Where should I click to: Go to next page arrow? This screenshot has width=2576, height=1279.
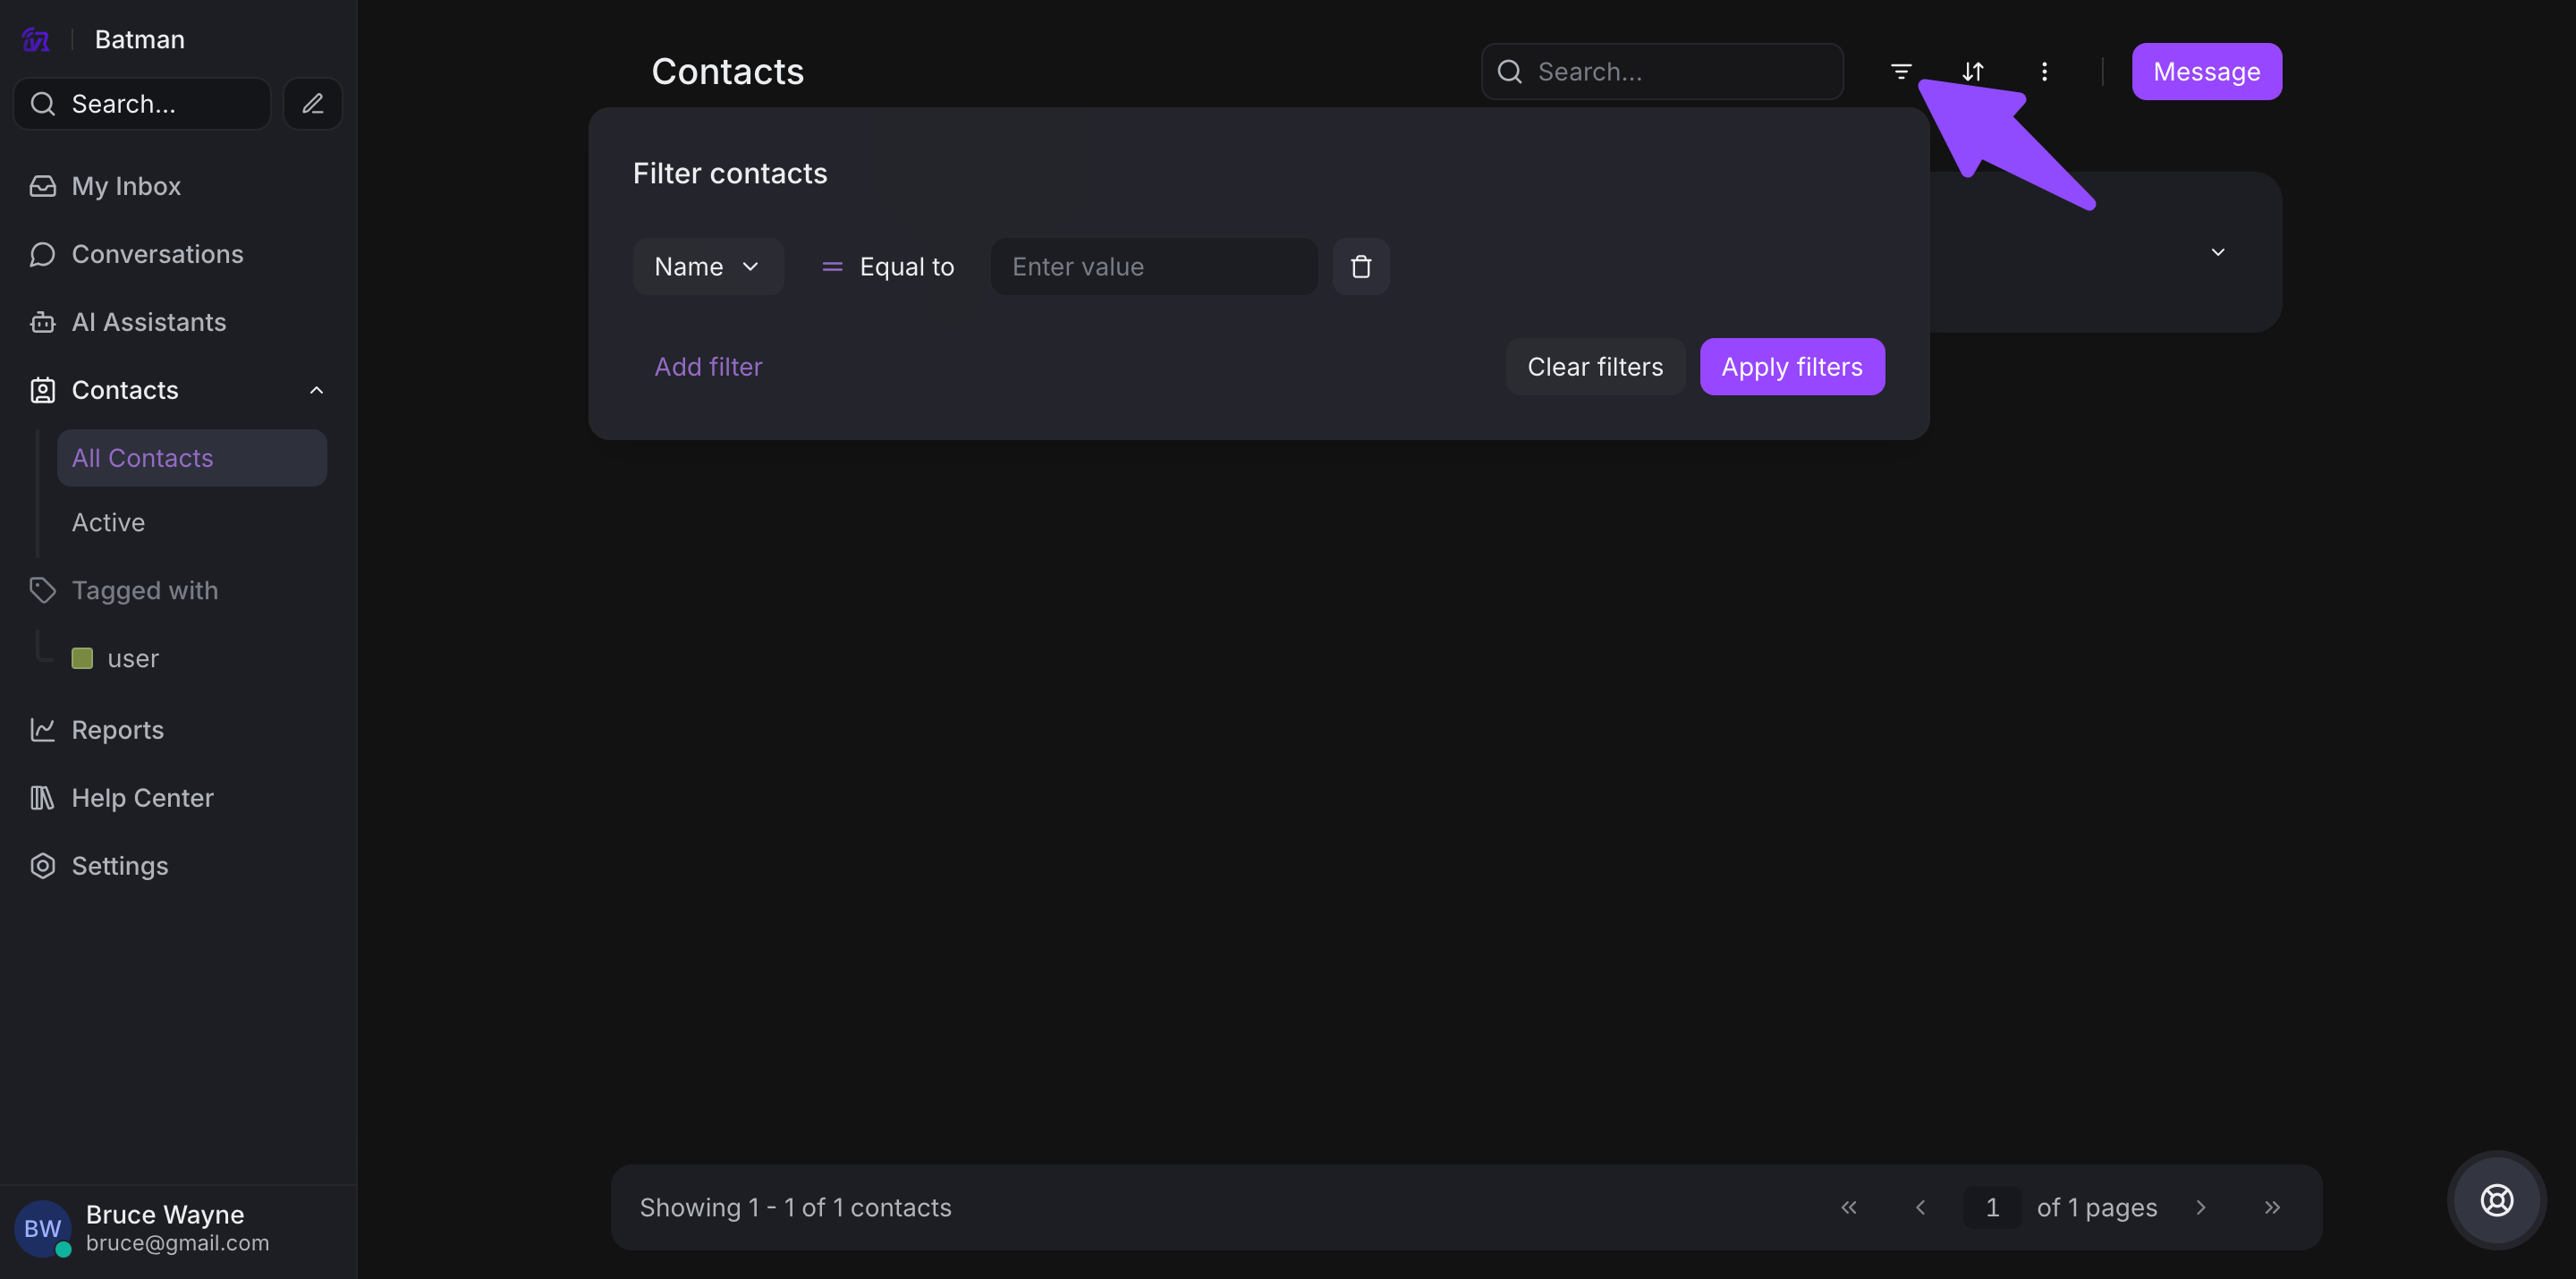pyautogui.click(x=2200, y=1207)
